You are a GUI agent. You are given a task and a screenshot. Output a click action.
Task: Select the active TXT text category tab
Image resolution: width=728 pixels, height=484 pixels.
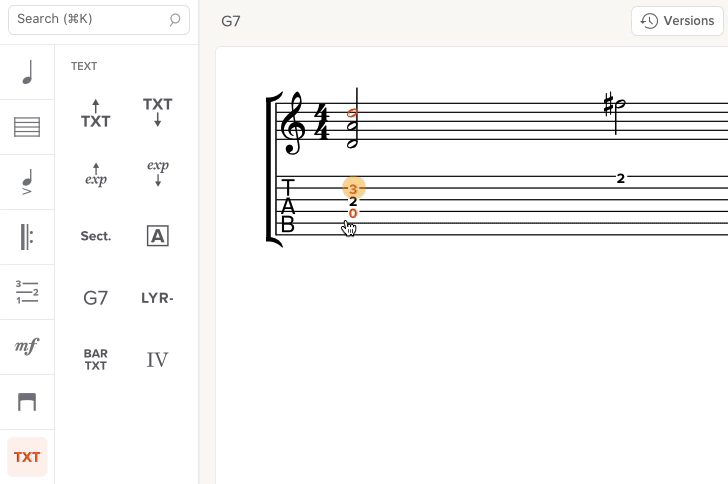27,457
